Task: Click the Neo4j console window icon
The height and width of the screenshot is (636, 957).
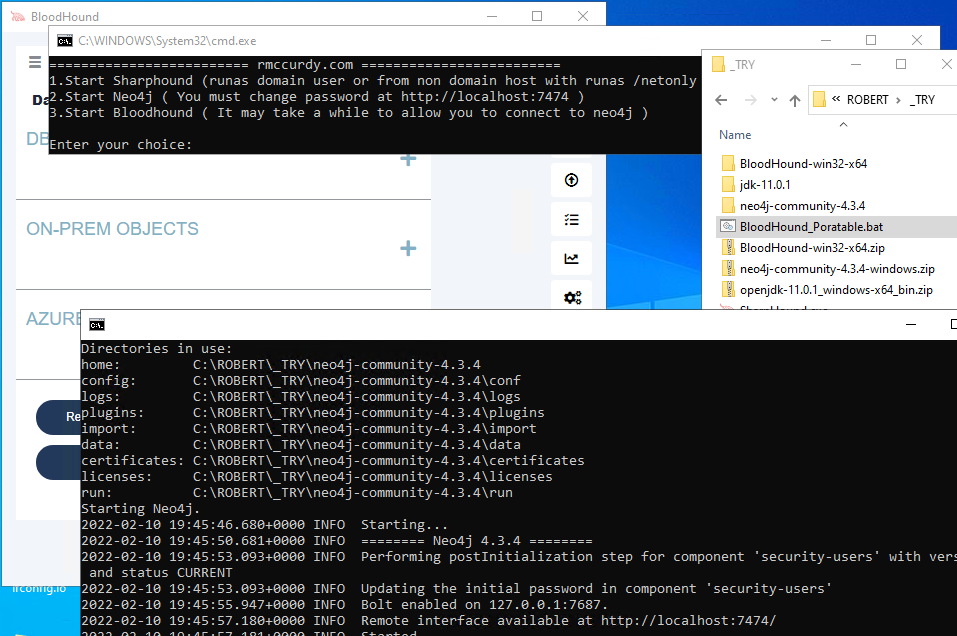Action: pyautogui.click(x=97, y=325)
